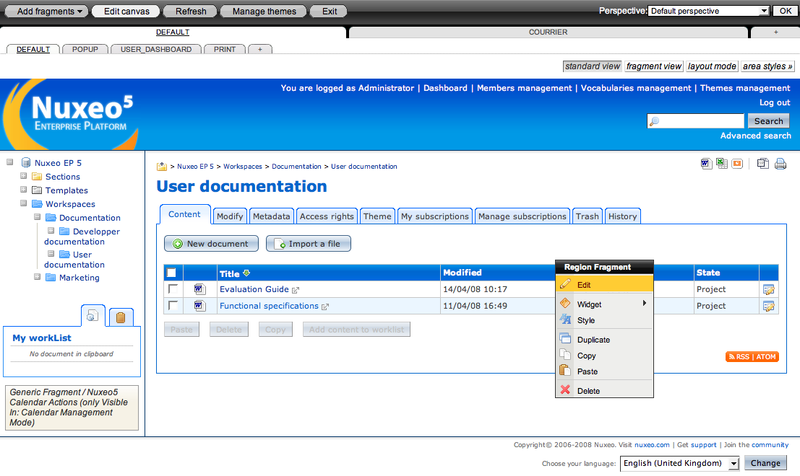Screen dimensions: 800x476
Task: Expand the Sections tree node
Action: [x=23, y=176]
